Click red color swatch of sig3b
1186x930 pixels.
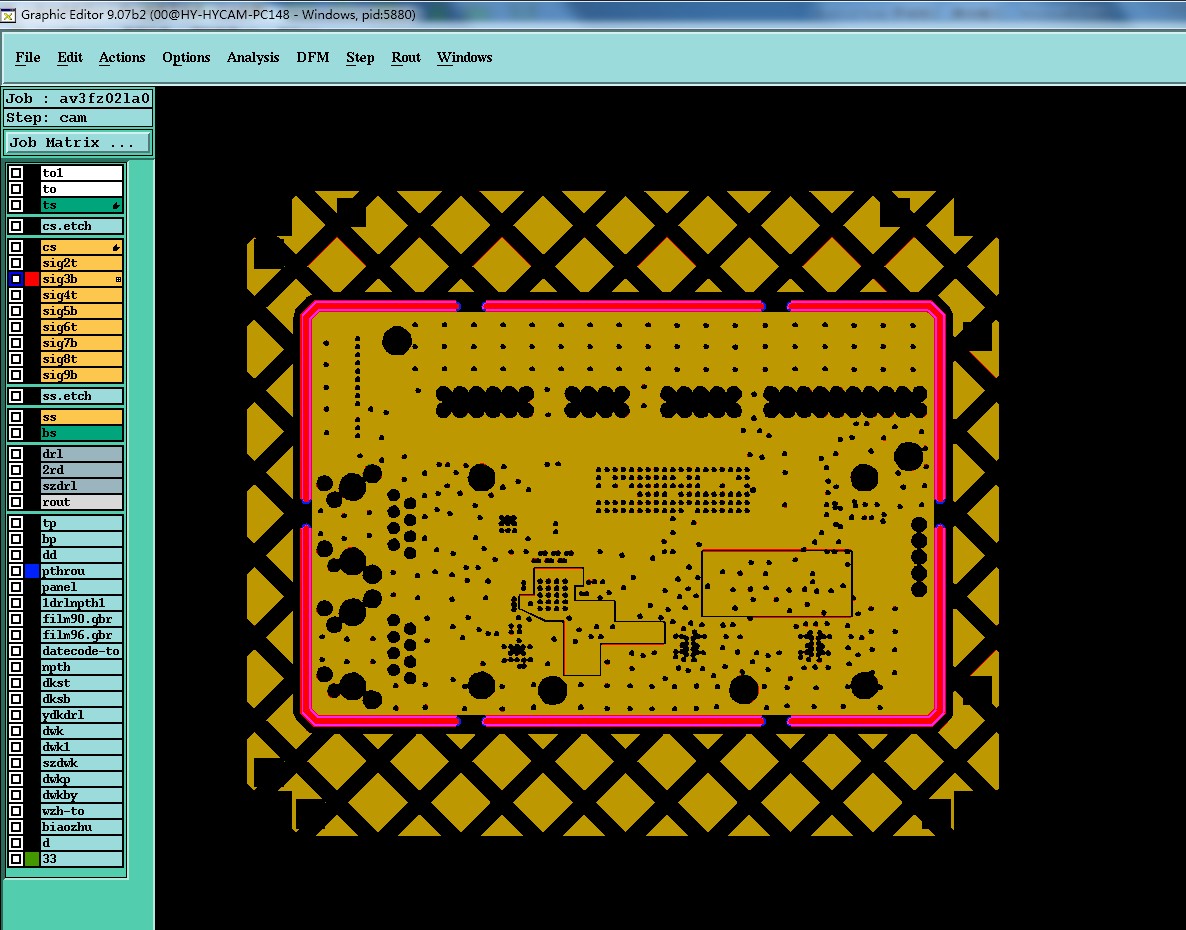[32, 279]
